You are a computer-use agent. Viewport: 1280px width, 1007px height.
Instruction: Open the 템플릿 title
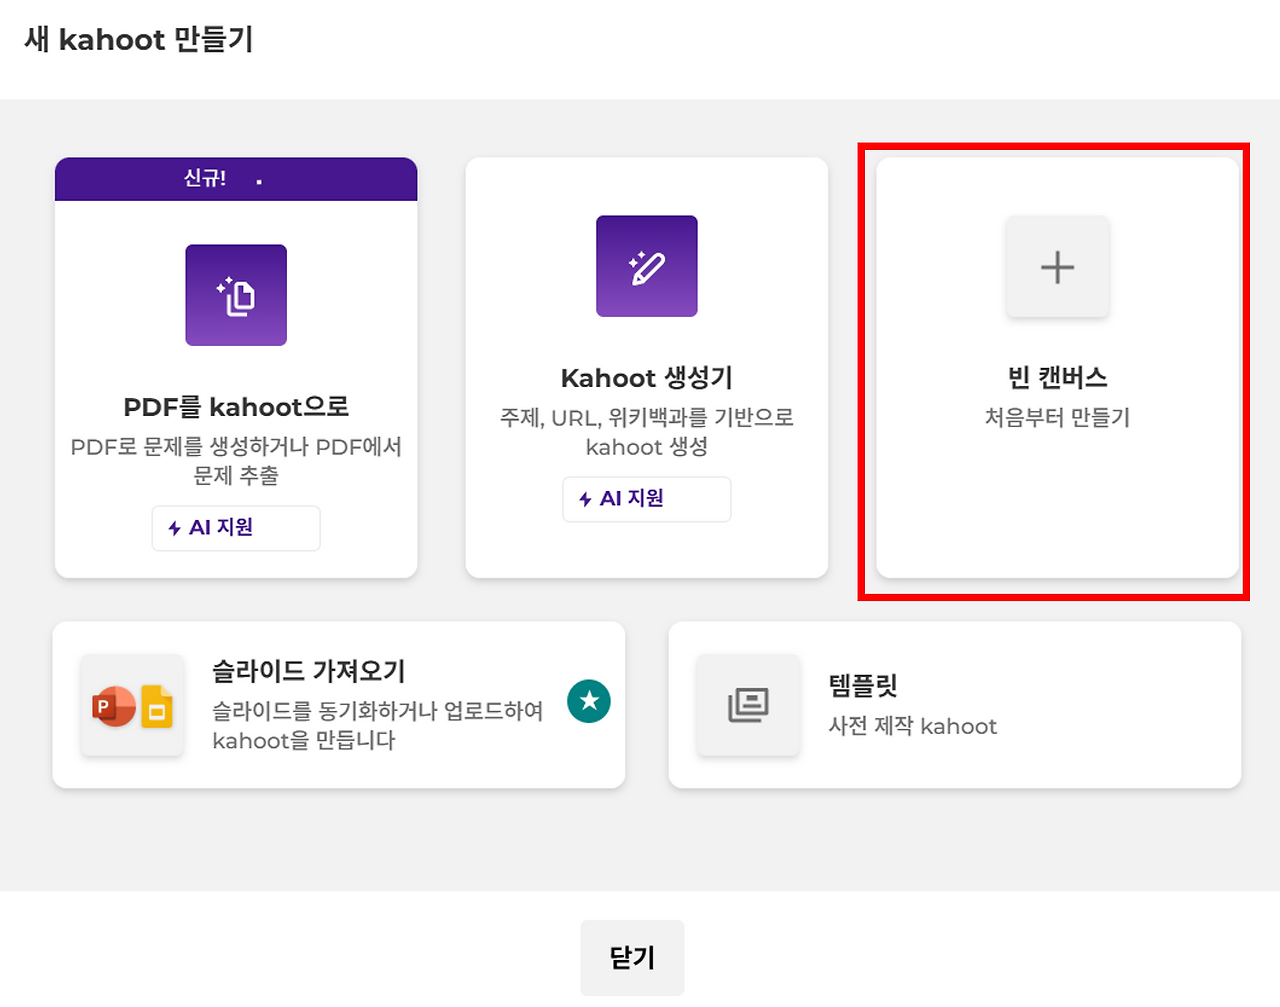pyautogui.click(x=863, y=685)
